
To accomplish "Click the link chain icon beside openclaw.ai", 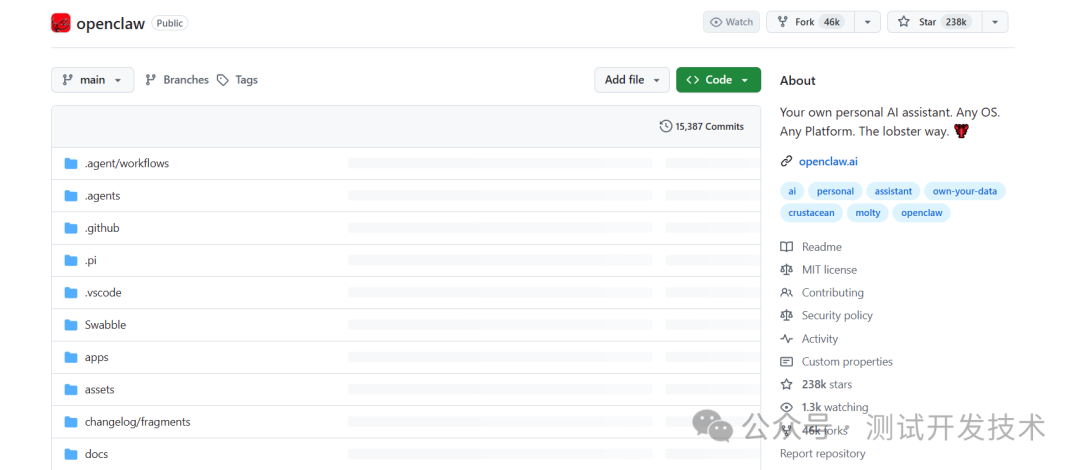I will click(786, 162).
